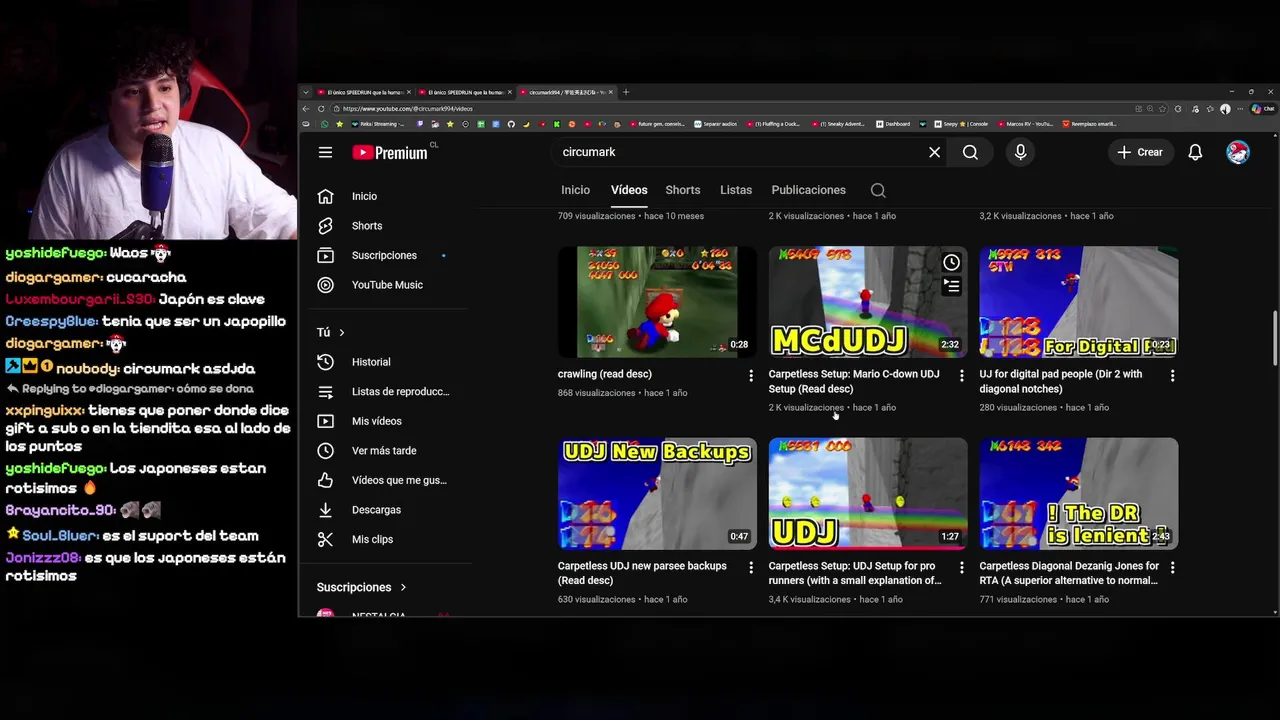
Task: Switch to the second 'El único SPEEDRUN' browser tab
Action: 465,92
